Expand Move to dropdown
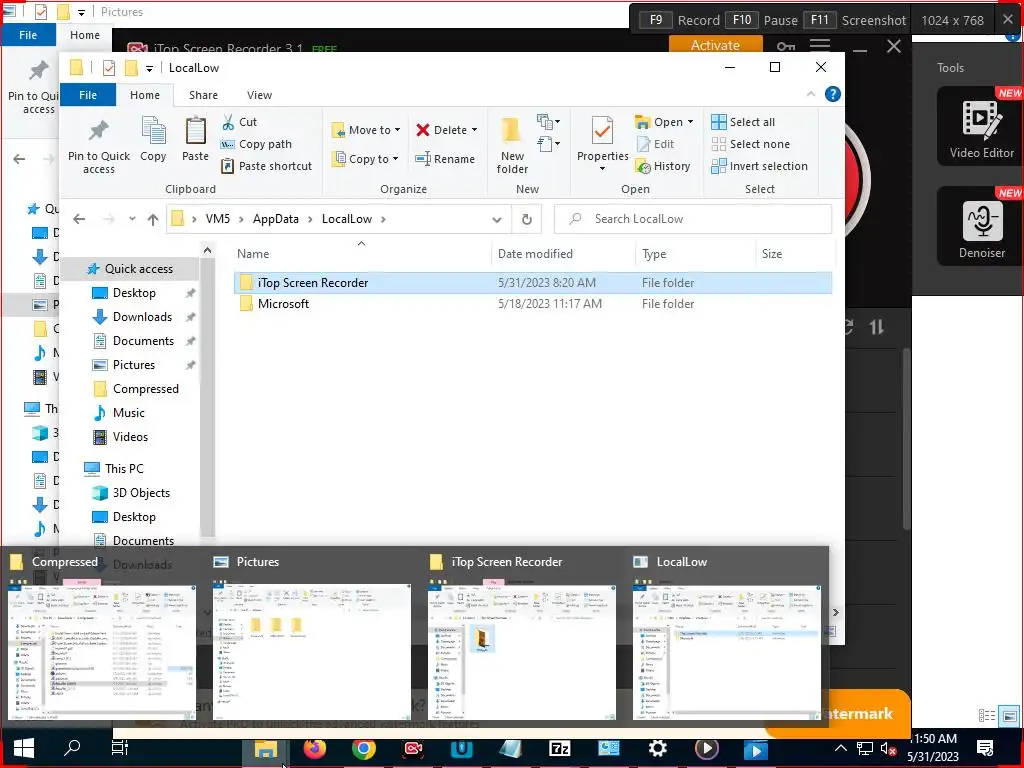Viewport: 1024px width, 768px height. click(x=397, y=130)
